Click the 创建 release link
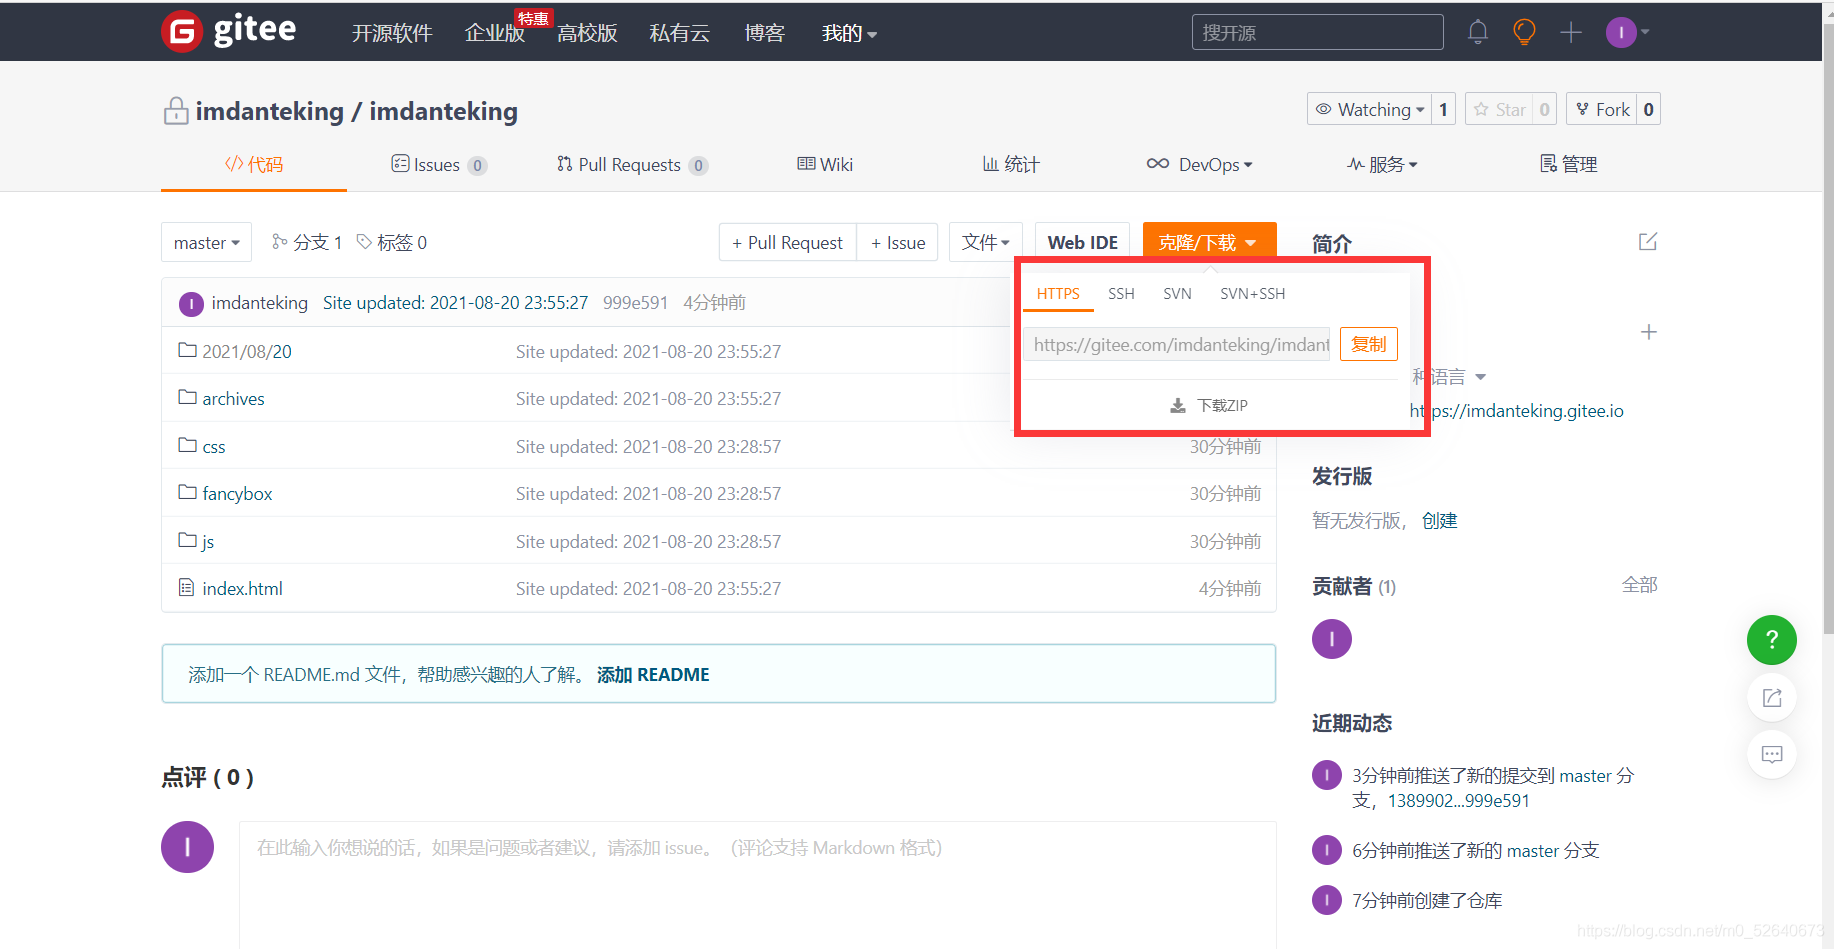This screenshot has width=1834, height=949. click(x=1440, y=520)
